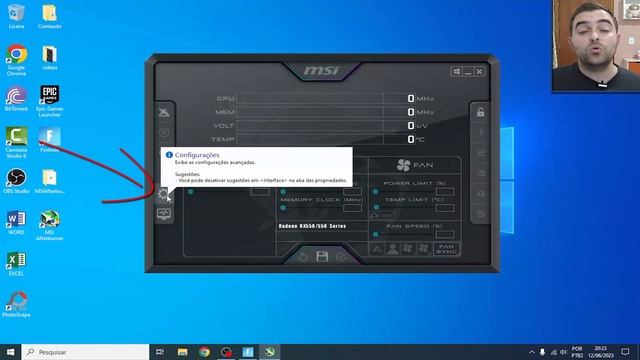Image resolution: width=640 pixels, height=360 pixels.
Task: Click Afterburner detach windows icon
Action: [x=457, y=72]
